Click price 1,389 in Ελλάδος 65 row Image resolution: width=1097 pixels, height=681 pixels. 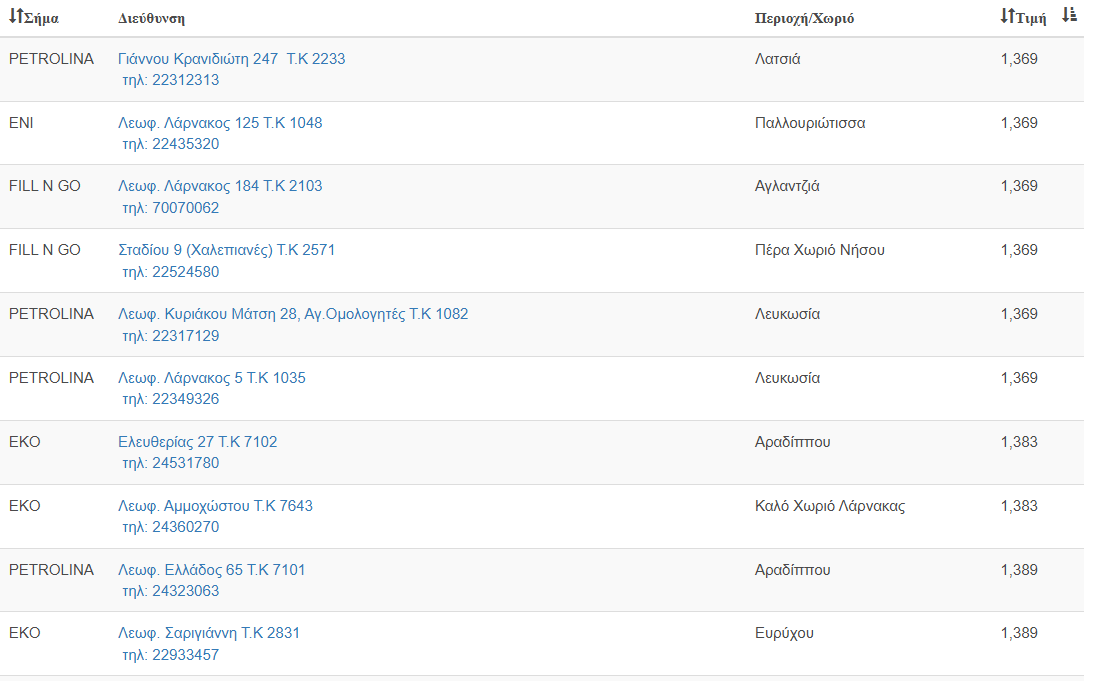1019,570
